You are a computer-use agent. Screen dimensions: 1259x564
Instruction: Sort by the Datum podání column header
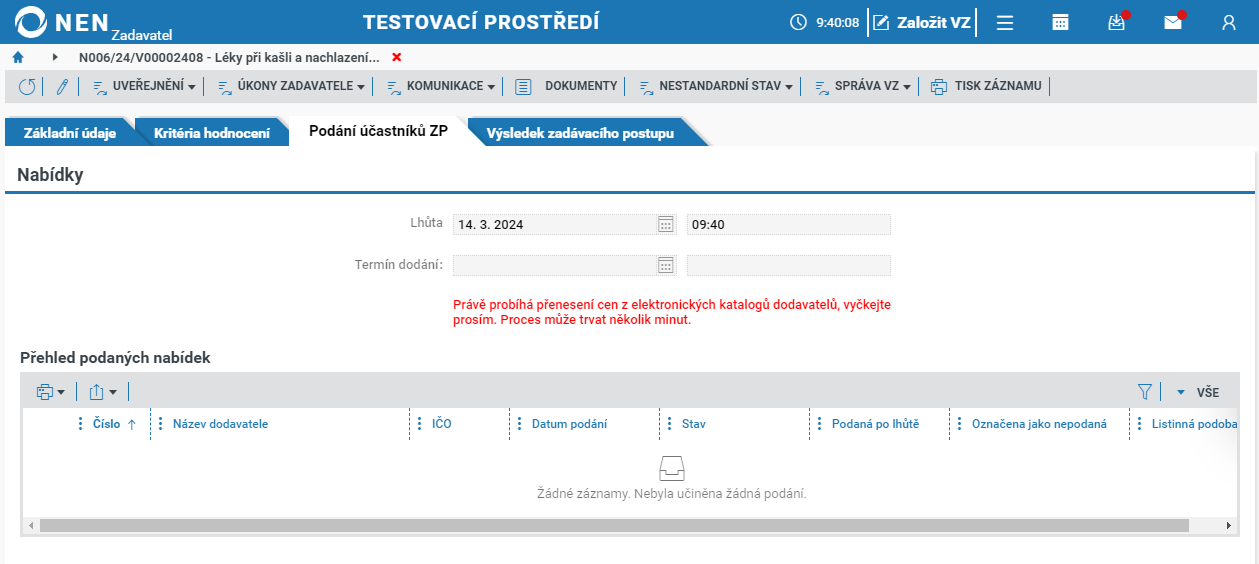point(569,424)
